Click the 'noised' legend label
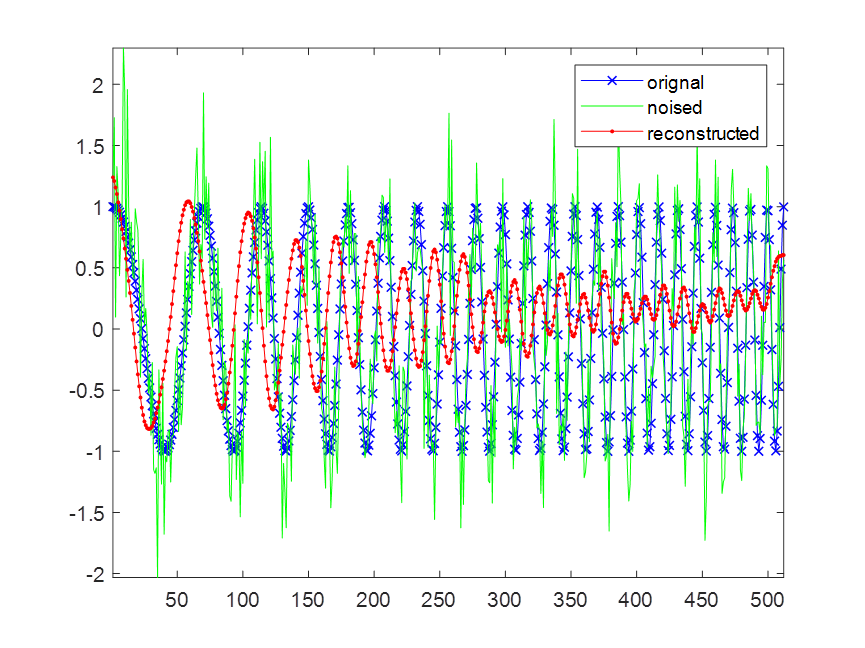This screenshot has height=648, width=865. coord(674,107)
